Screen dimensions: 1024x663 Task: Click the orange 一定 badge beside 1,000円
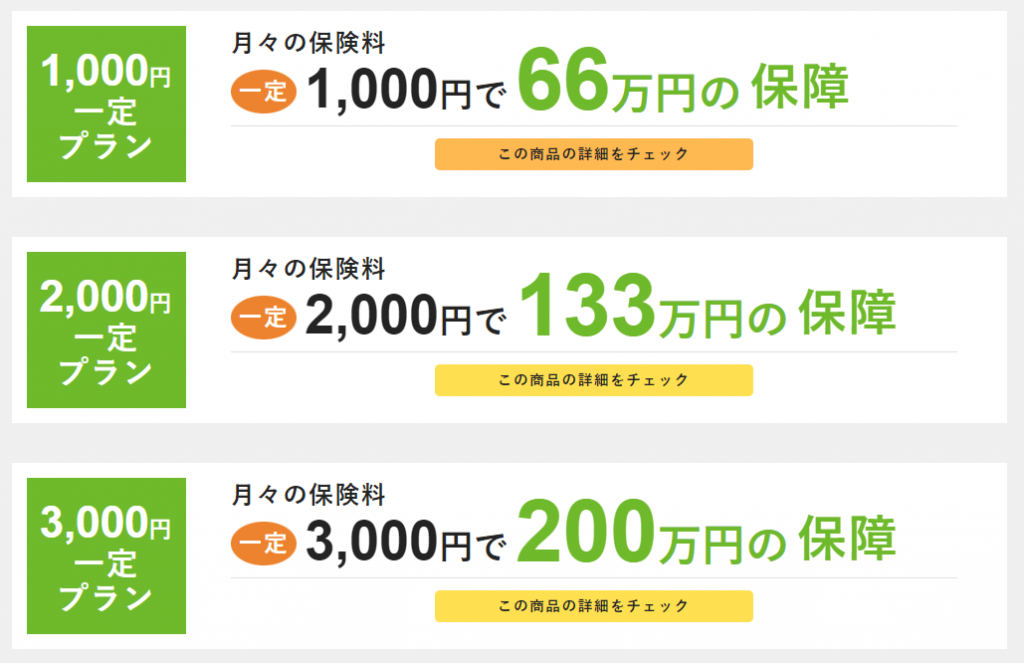(264, 92)
